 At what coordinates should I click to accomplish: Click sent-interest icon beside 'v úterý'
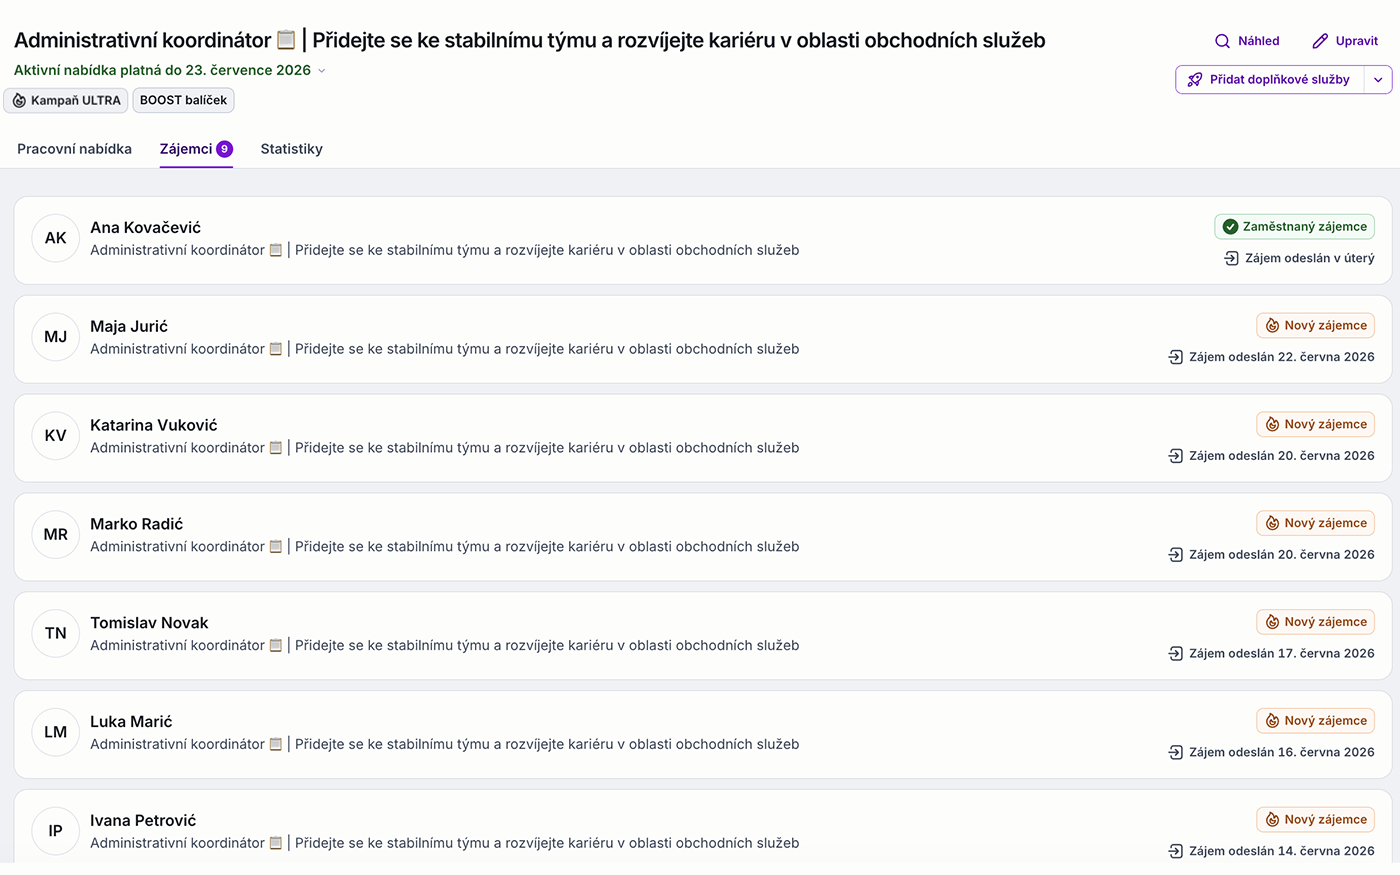[1232, 259]
